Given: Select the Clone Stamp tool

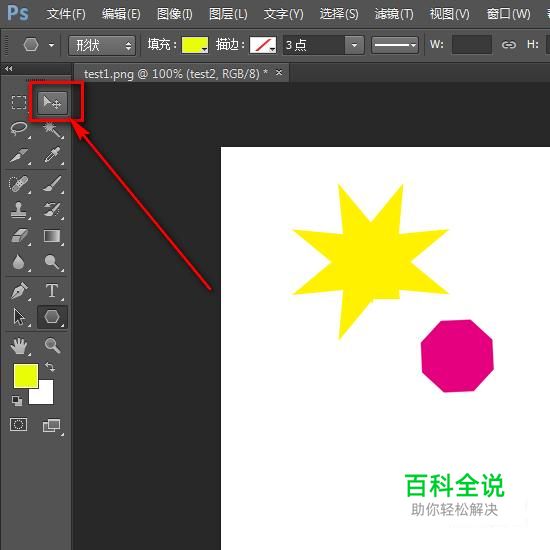Looking at the screenshot, I should [19, 210].
